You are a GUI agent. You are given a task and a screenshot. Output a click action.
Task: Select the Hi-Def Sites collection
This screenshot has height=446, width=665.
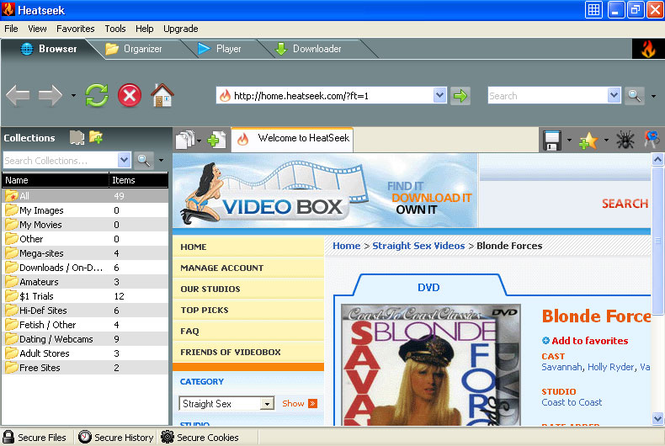(x=85, y=311)
